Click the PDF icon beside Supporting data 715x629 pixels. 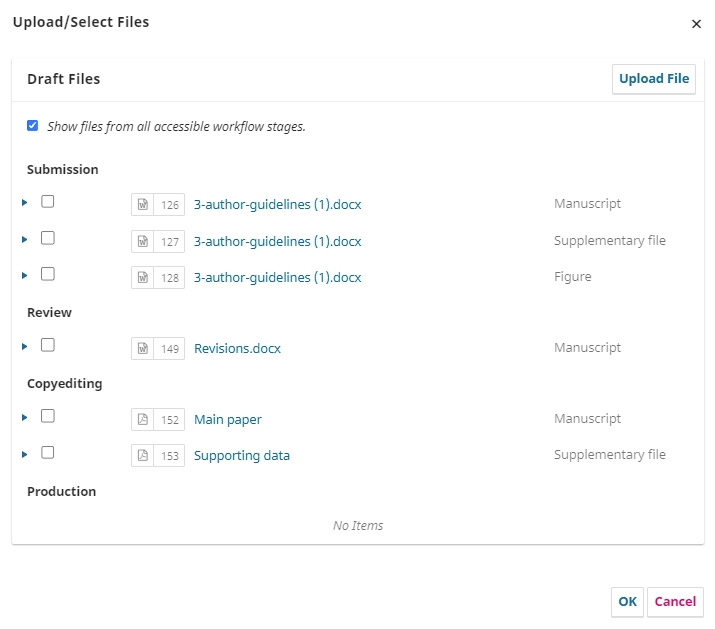point(143,456)
